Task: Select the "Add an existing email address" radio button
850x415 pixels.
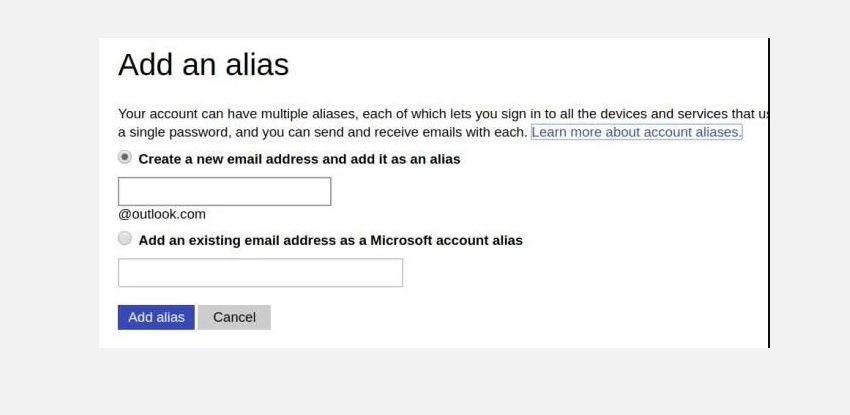Action: click(125, 239)
